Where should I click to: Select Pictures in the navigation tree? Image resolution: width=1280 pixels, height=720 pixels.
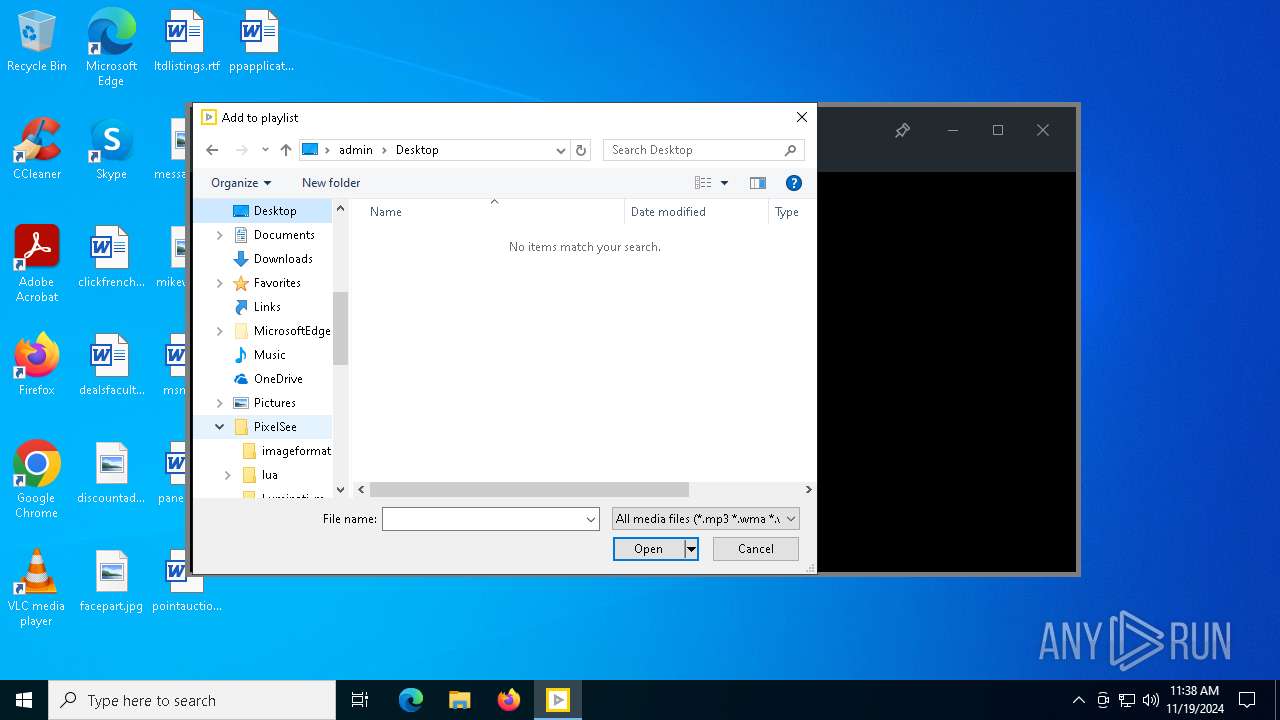274,403
